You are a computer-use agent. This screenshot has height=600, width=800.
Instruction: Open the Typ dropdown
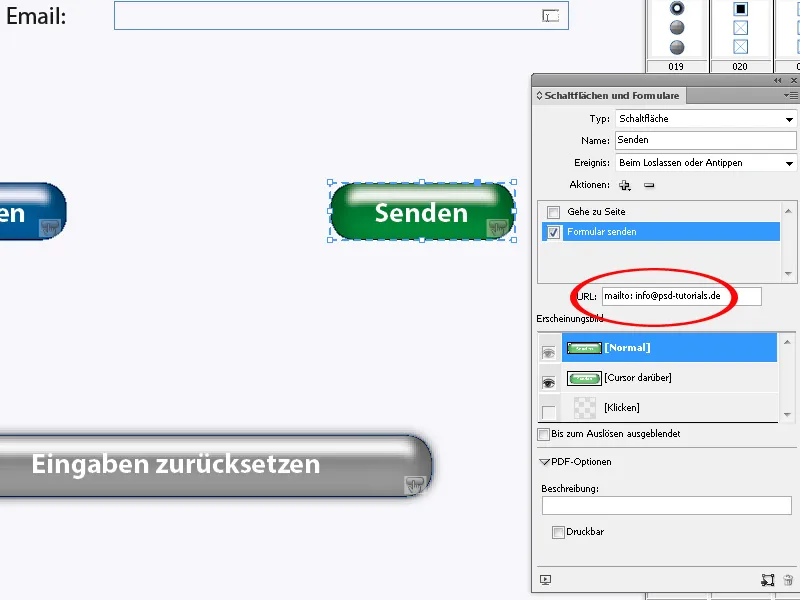[706, 119]
